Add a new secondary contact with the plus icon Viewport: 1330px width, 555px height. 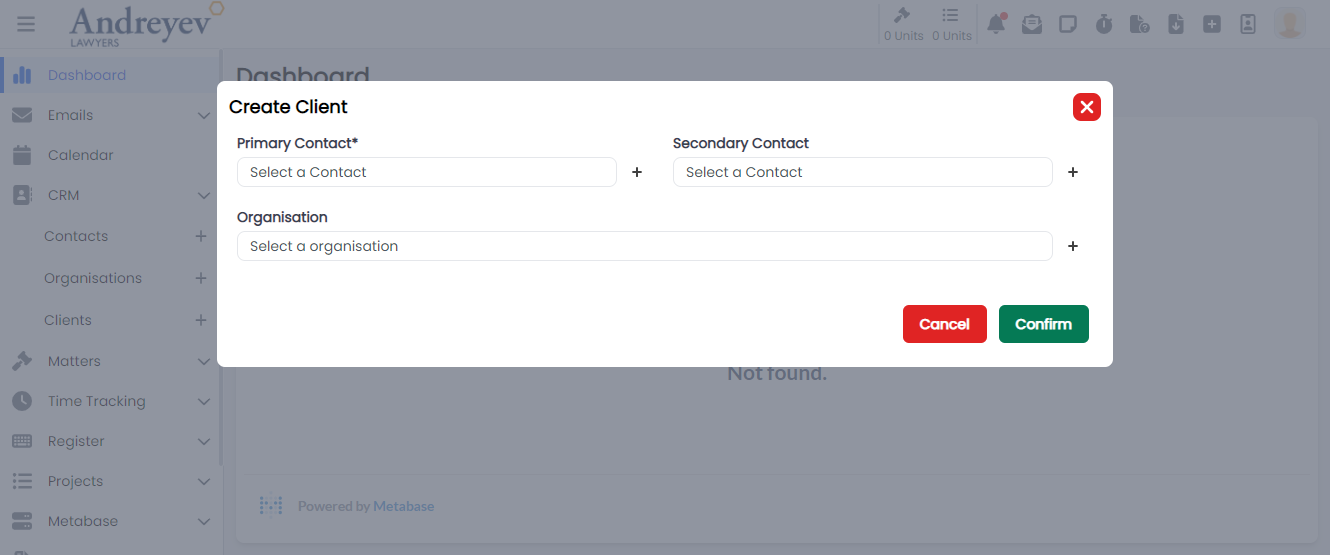point(1073,172)
